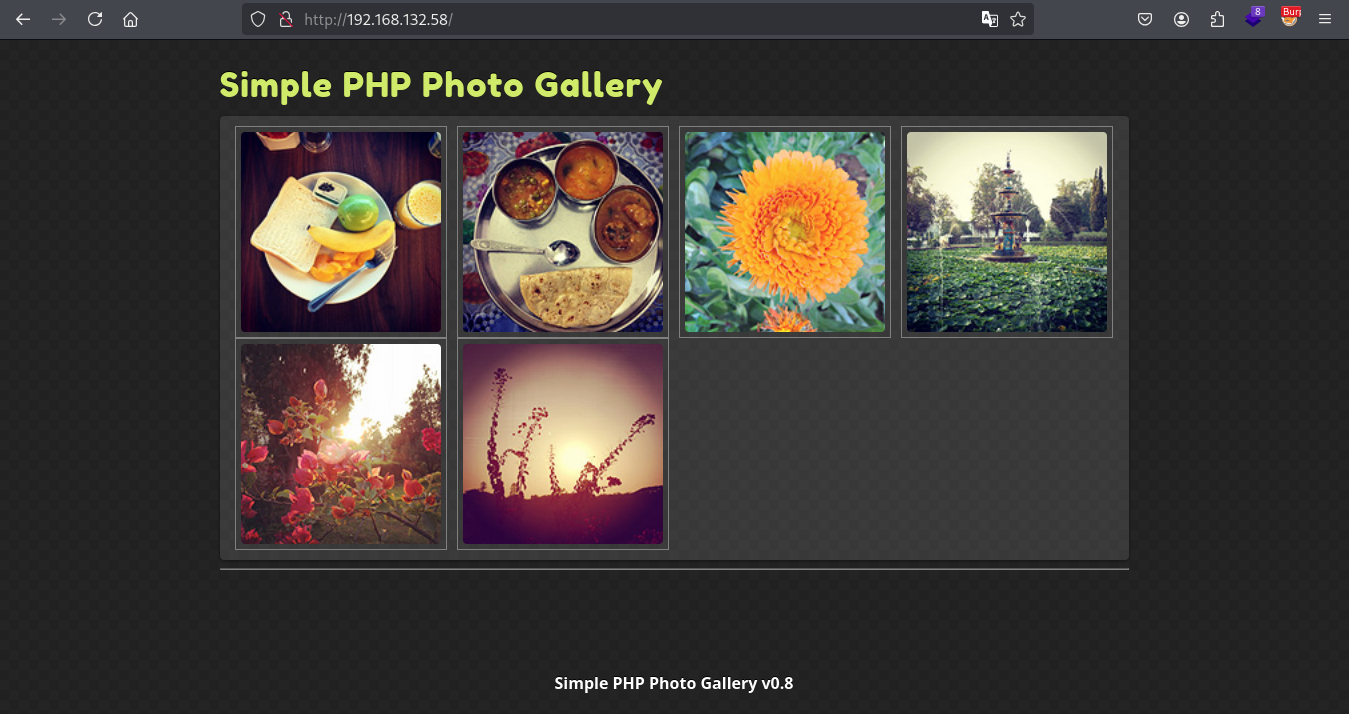The width and height of the screenshot is (1349, 714).
Task: Open the extensions puzzle icon
Action: coord(1217,19)
